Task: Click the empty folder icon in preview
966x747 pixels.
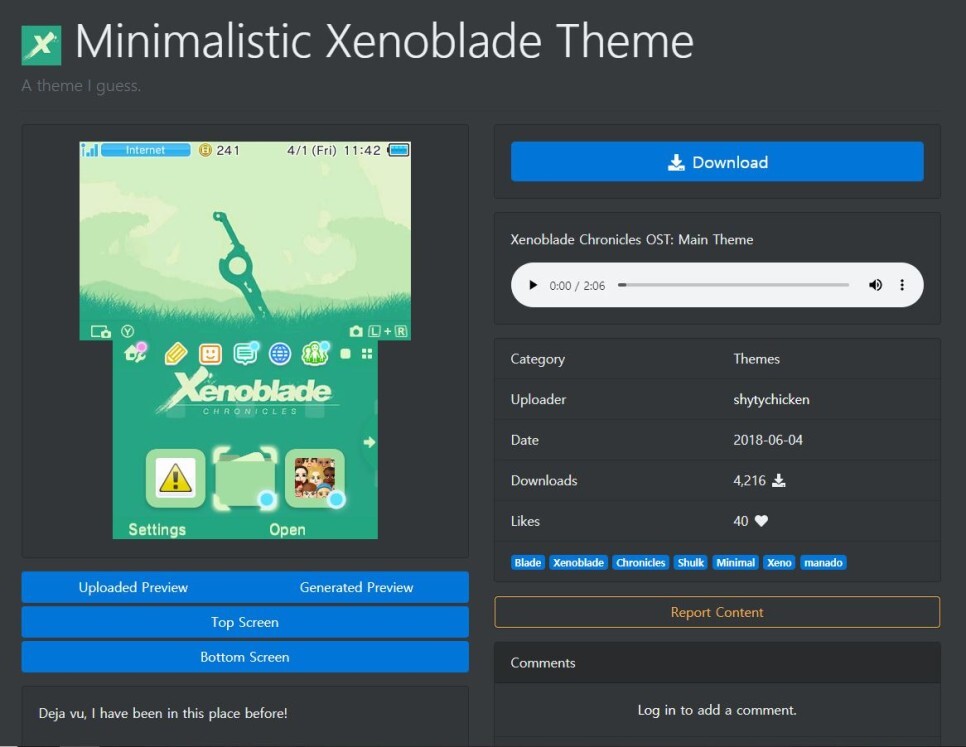Action: pyautogui.click(x=245, y=478)
